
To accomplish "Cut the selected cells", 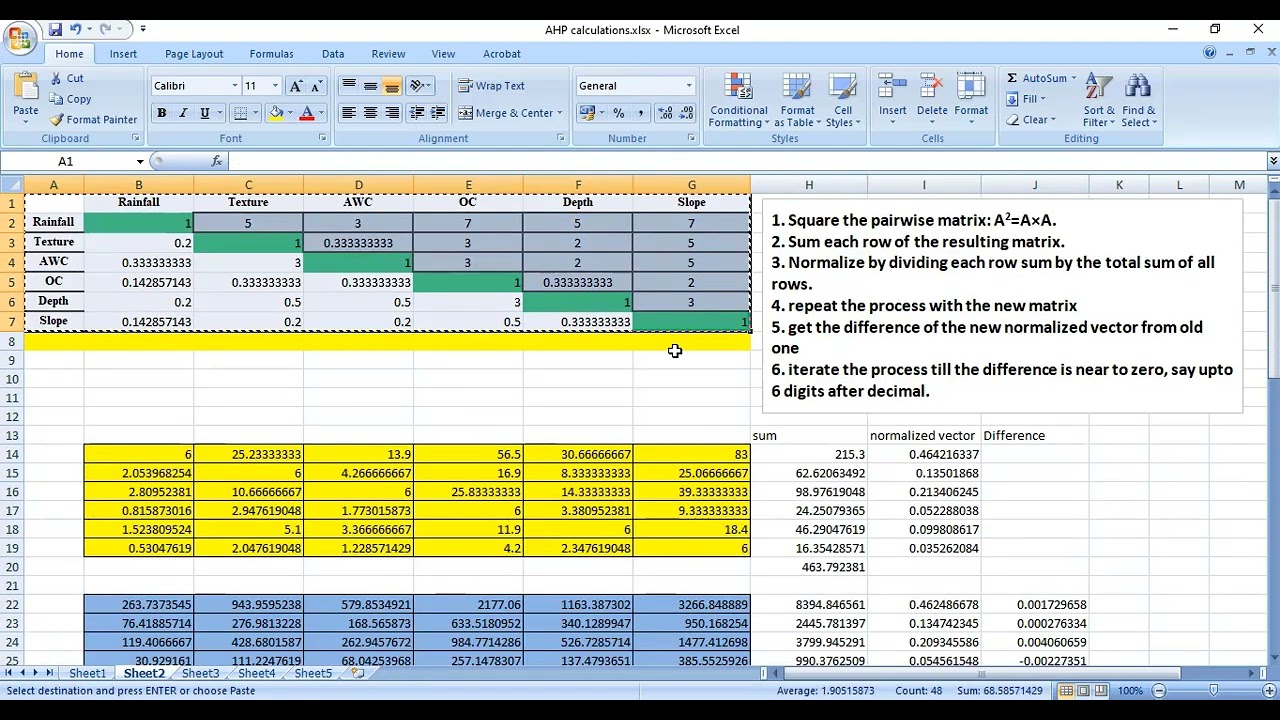I will [67, 78].
